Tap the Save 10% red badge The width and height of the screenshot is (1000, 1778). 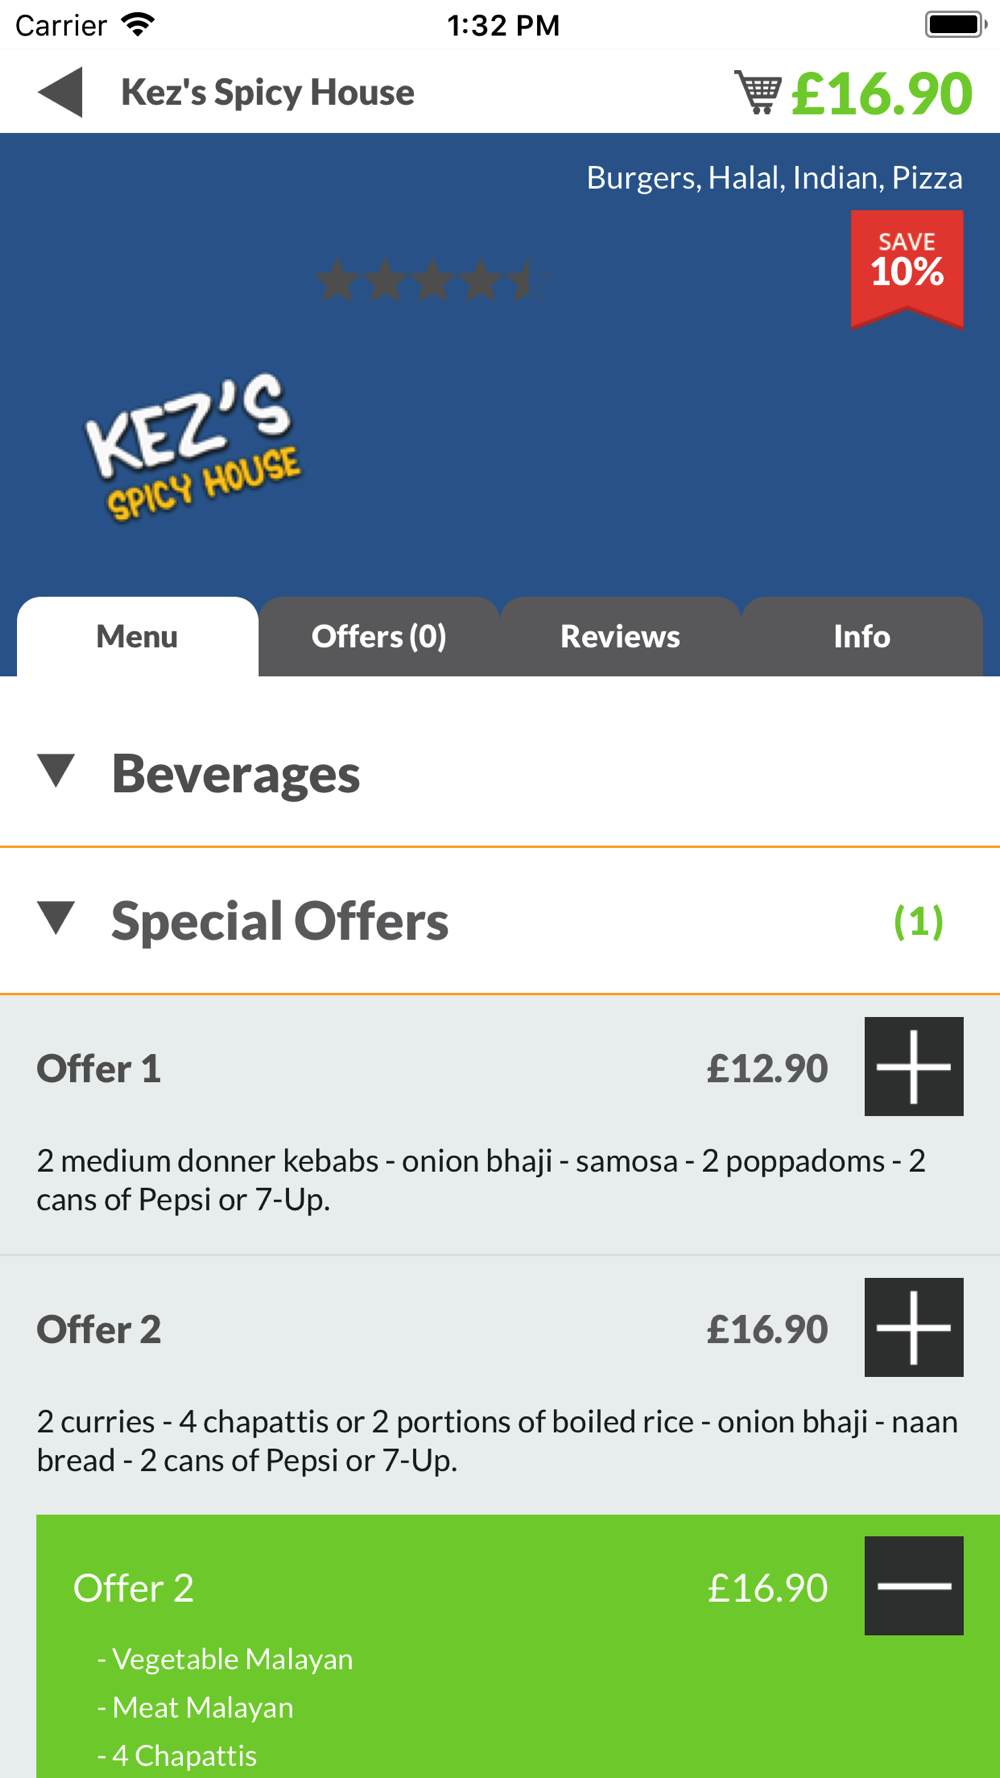(x=907, y=269)
